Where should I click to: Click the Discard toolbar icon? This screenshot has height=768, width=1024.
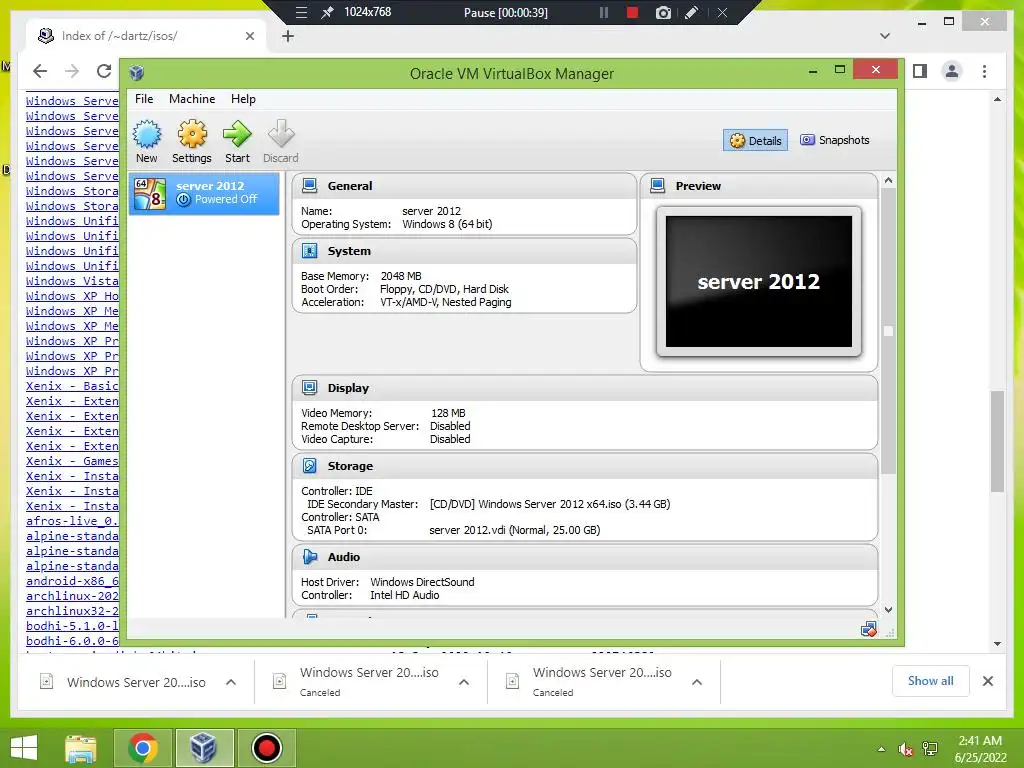(x=281, y=135)
